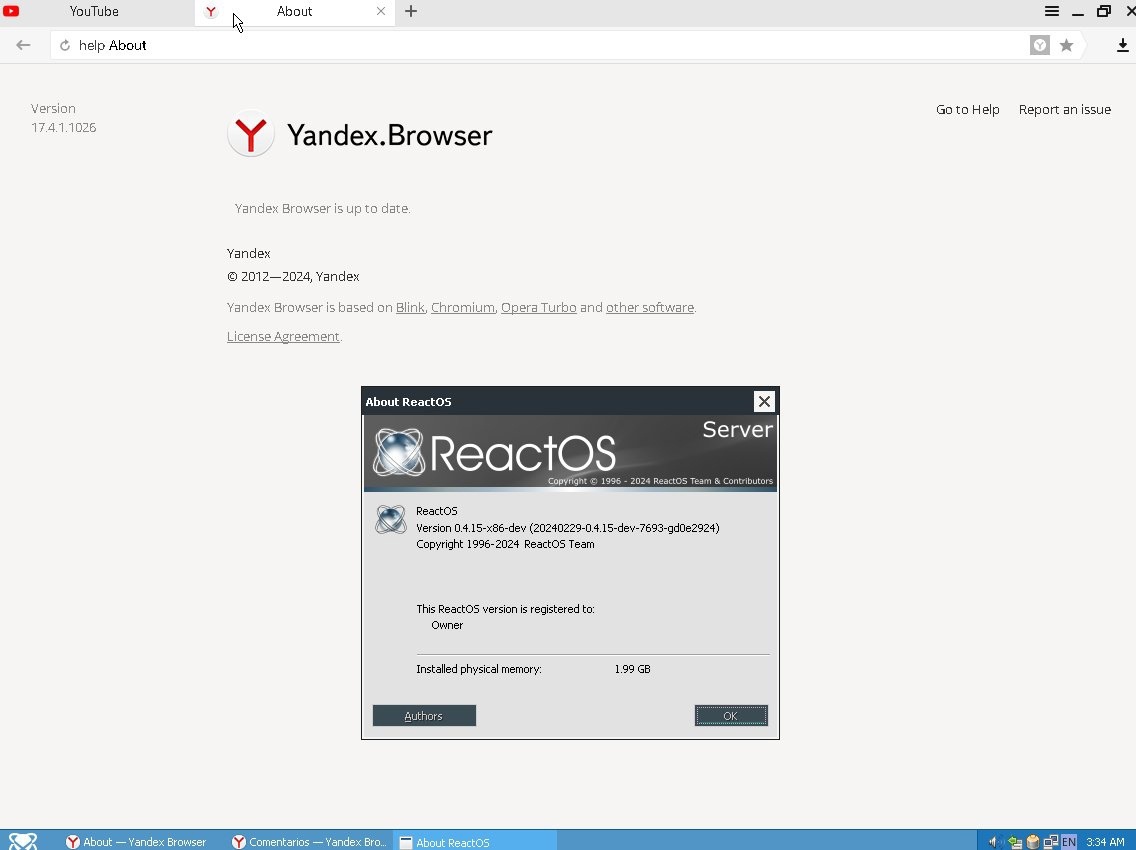Click the 'Yandex Browser is up to date.' text
The height and width of the screenshot is (850, 1136).
pyautogui.click(x=322, y=209)
